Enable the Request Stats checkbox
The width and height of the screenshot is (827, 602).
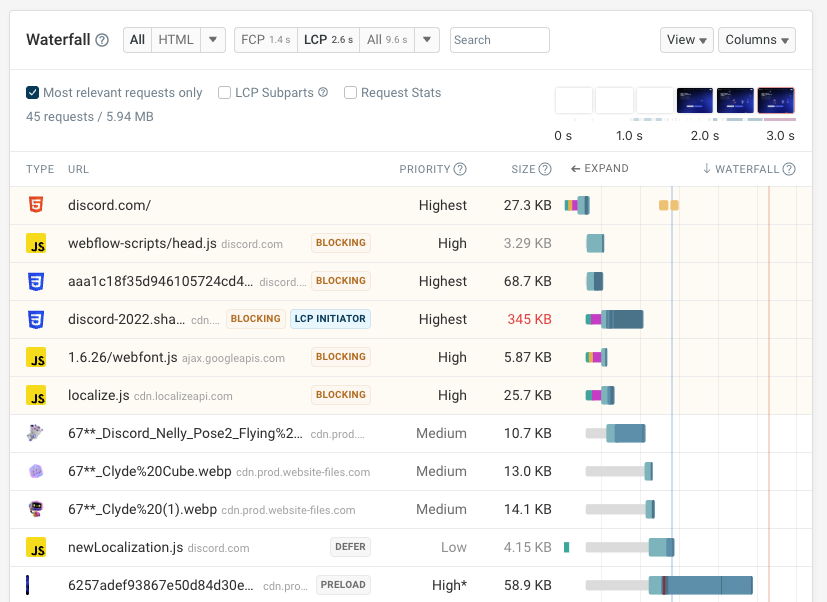point(350,92)
